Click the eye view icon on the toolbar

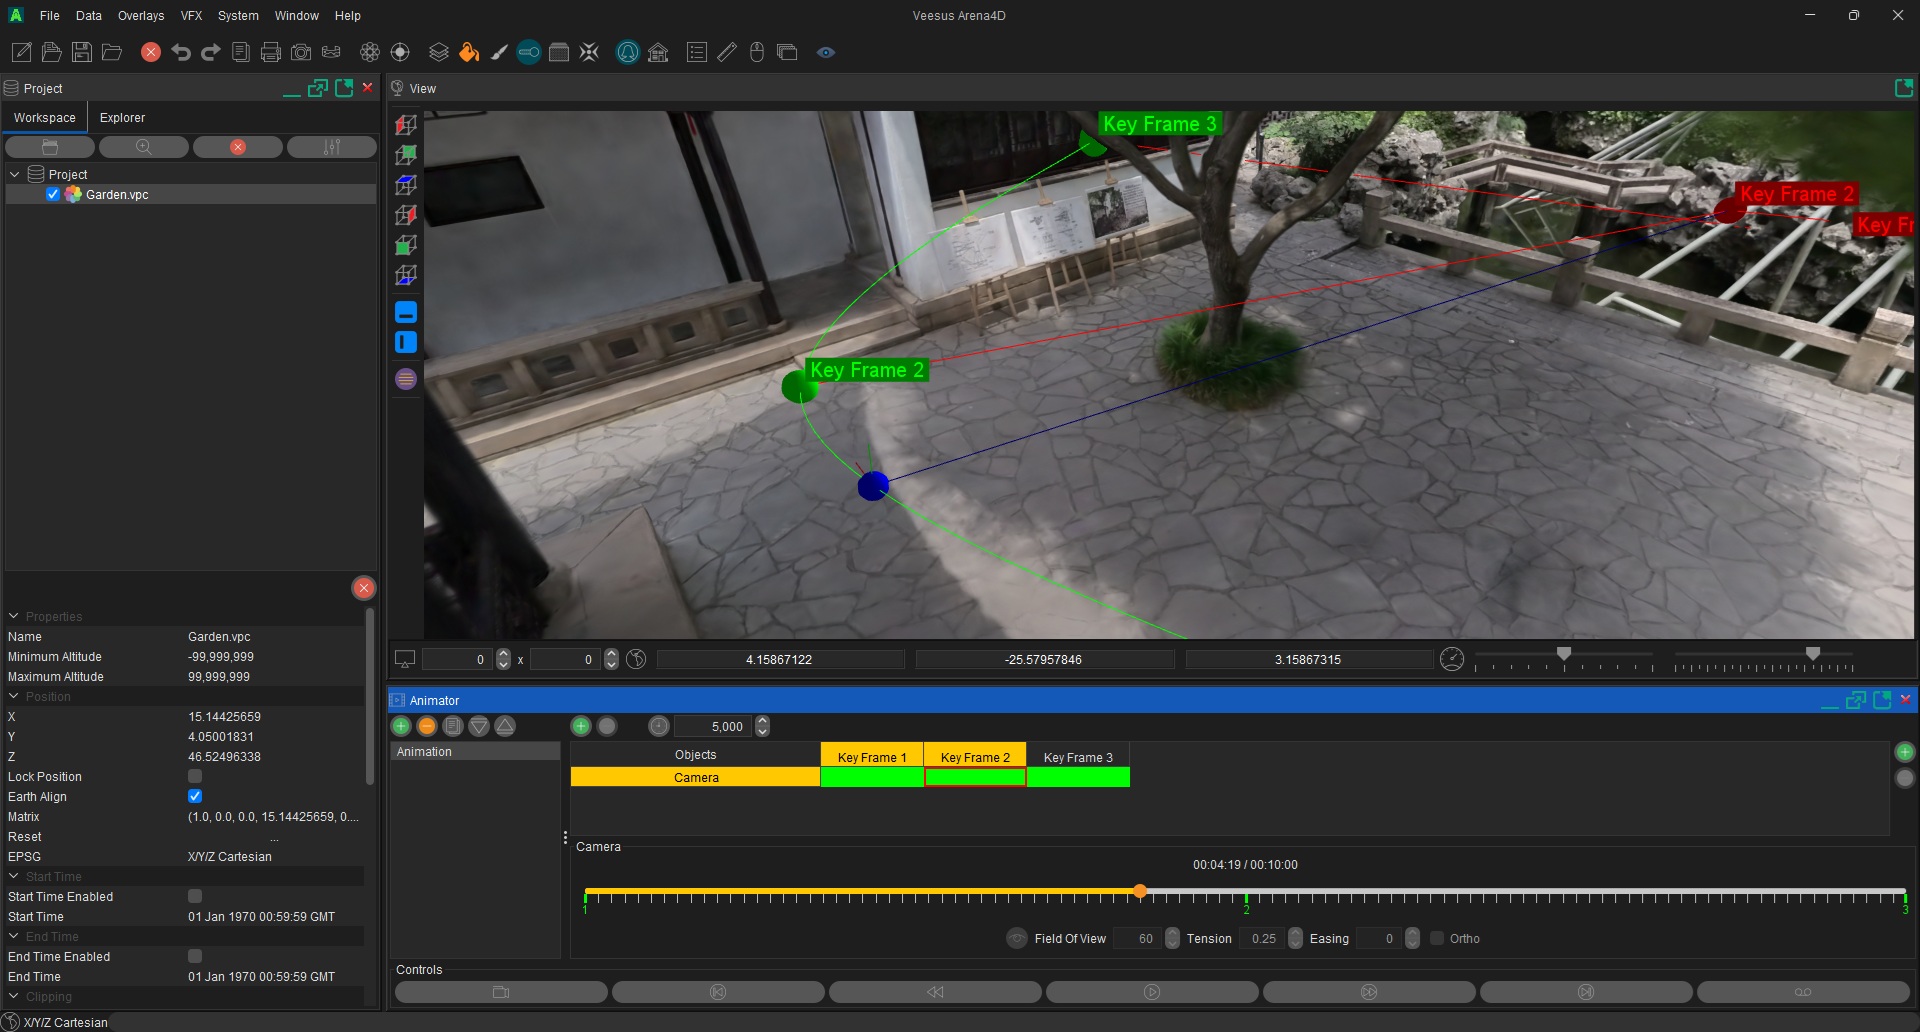coord(826,52)
